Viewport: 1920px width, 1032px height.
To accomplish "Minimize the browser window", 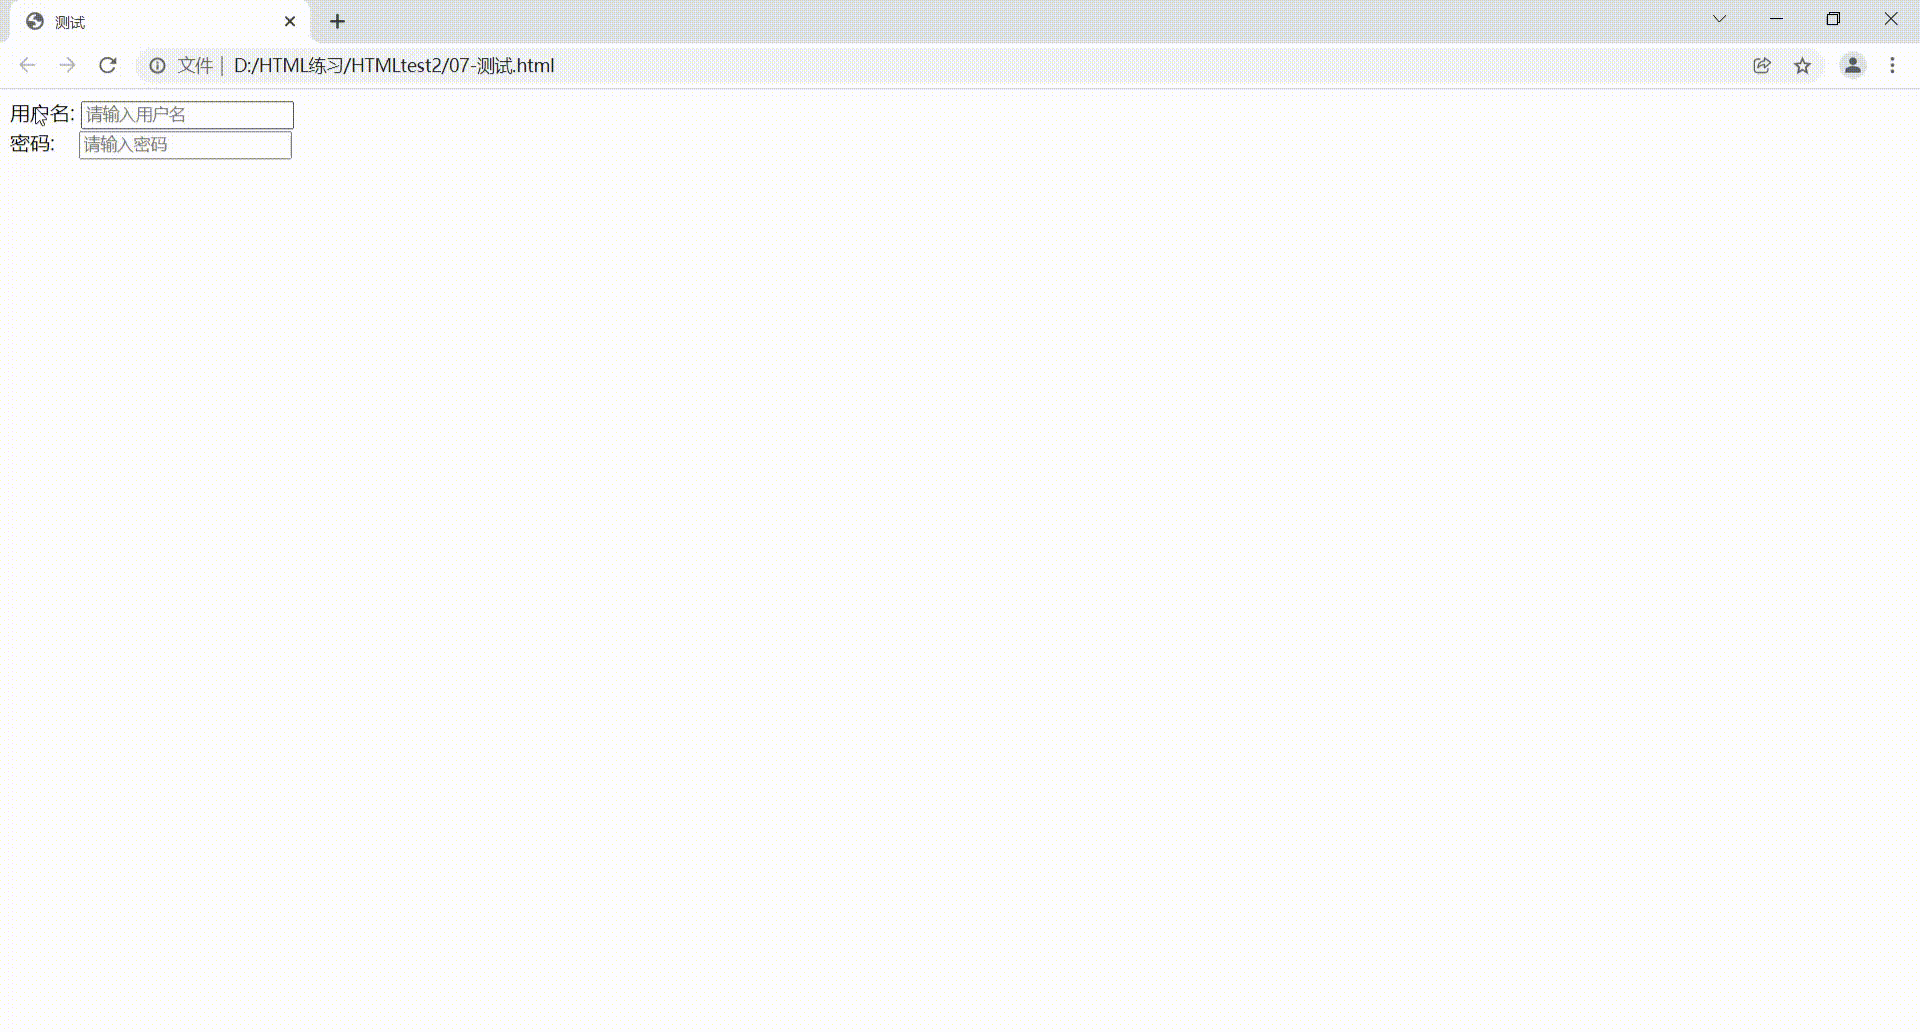I will click(x=1776, y=19).
